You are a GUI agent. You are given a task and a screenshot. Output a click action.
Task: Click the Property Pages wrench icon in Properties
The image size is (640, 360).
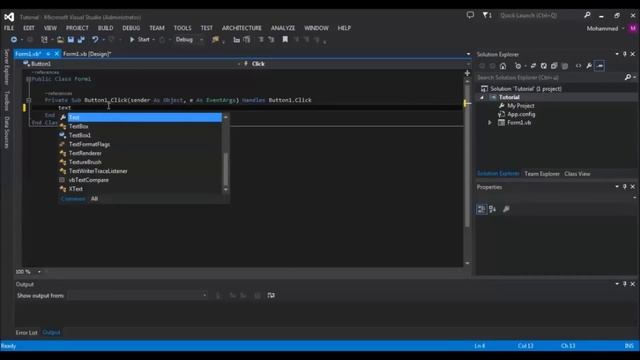point(506,209)
